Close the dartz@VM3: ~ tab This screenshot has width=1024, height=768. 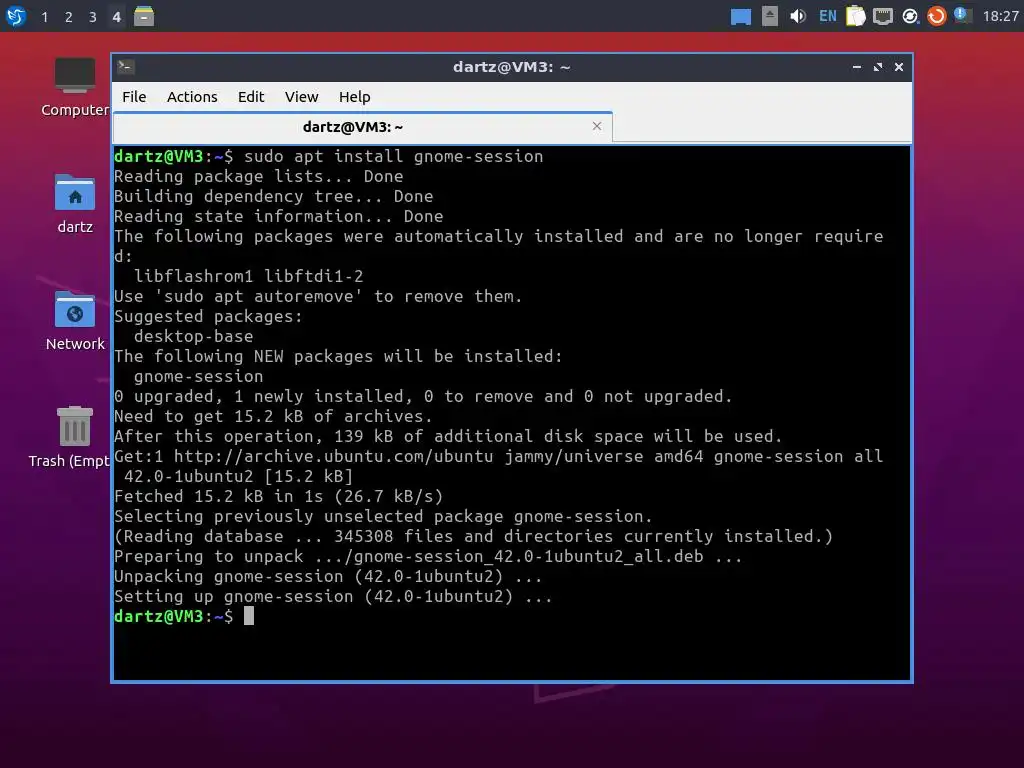click(597, 126)
